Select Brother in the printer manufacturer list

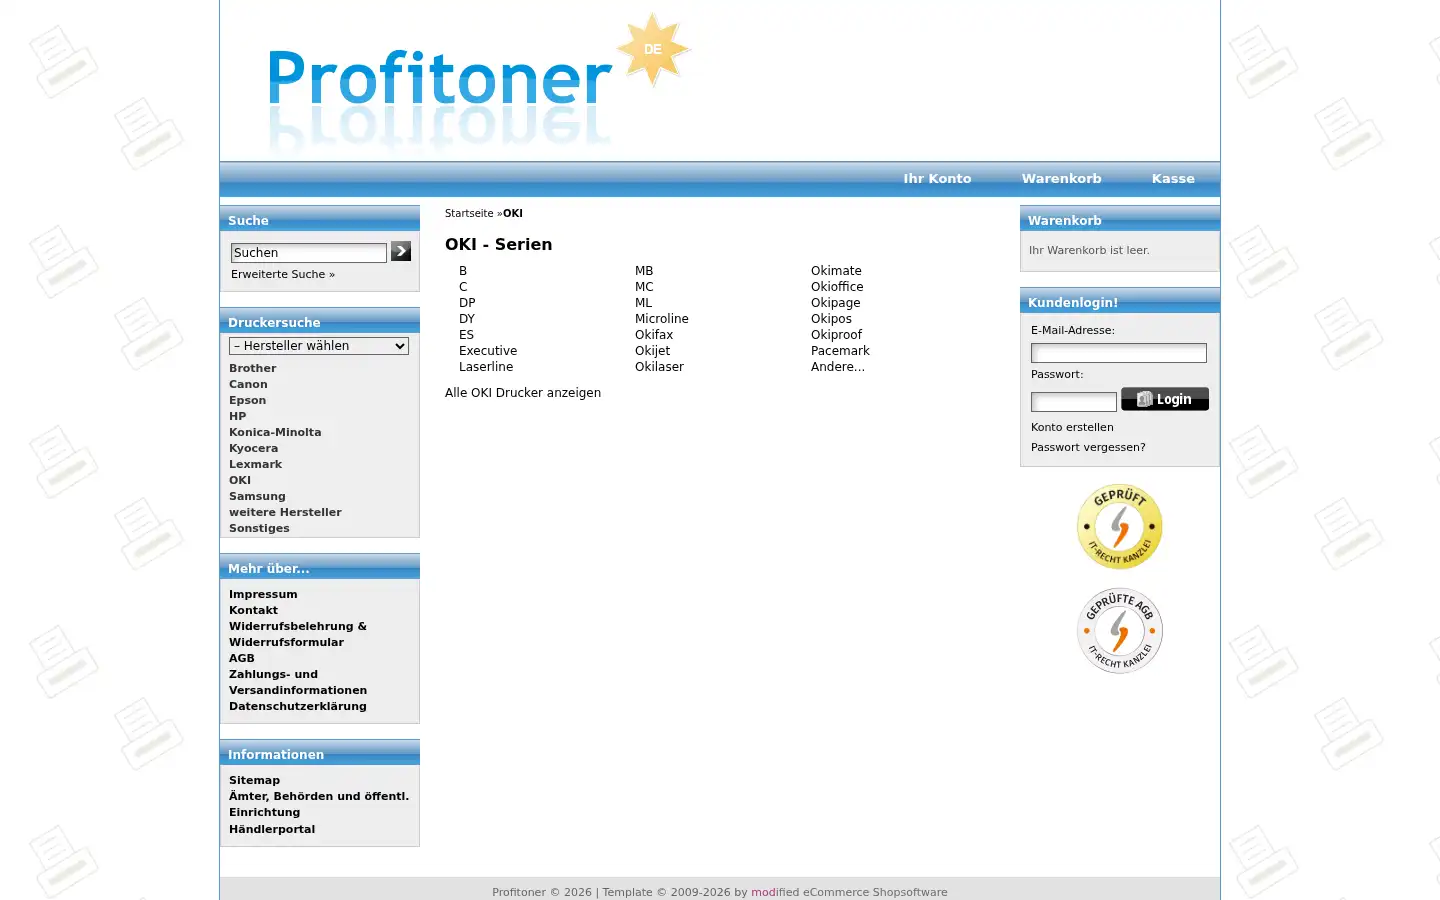pos(253,368)
